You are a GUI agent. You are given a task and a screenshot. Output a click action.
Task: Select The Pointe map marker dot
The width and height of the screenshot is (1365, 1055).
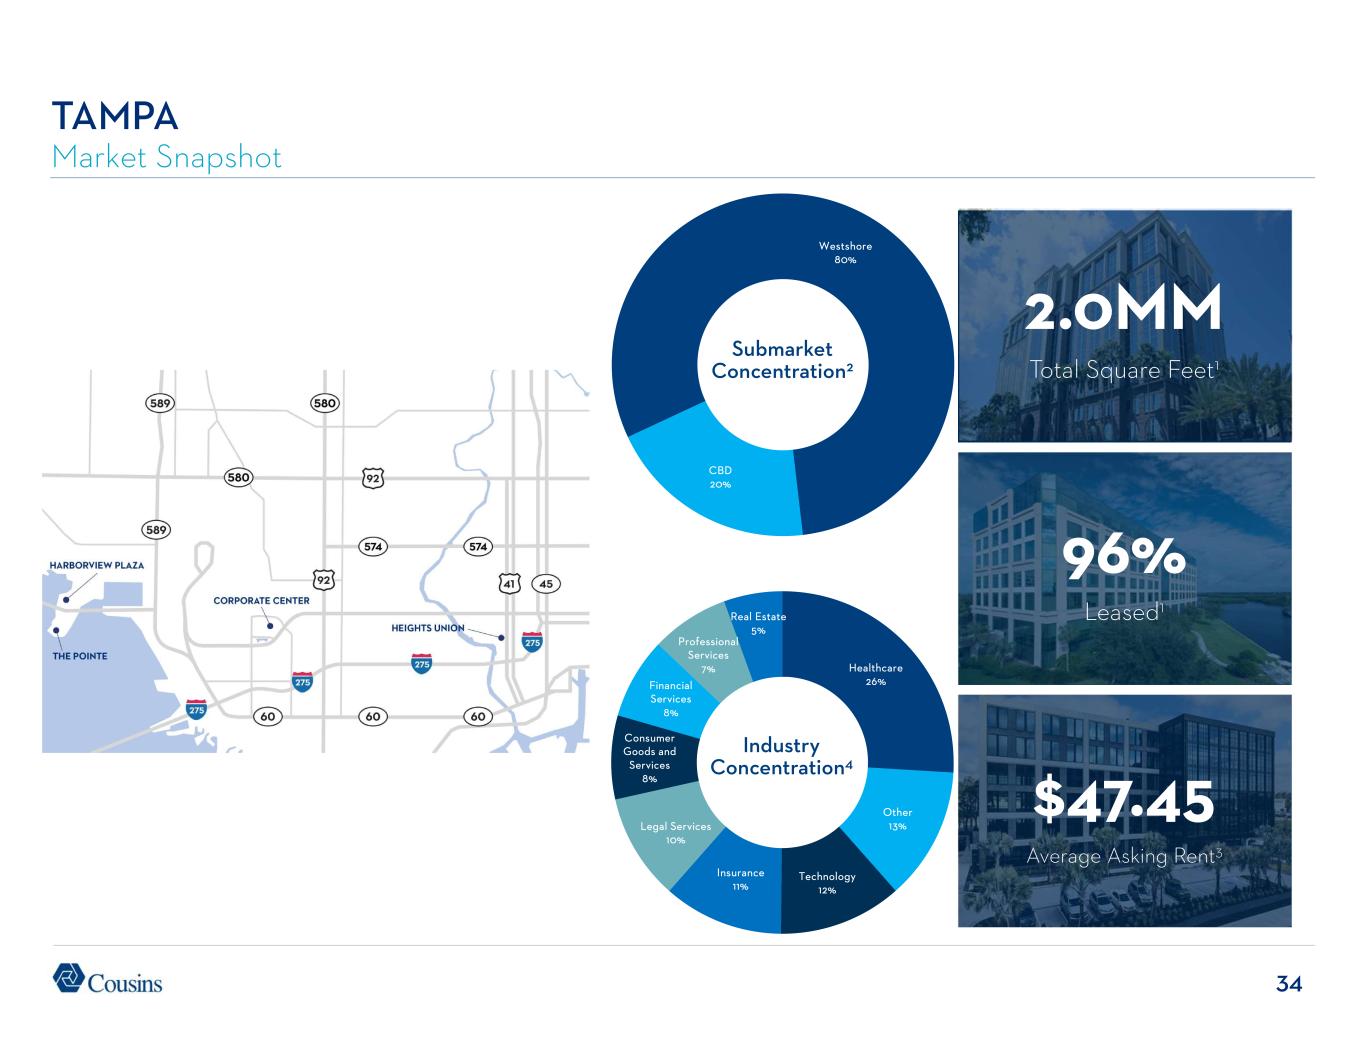(x=56, y=630)
